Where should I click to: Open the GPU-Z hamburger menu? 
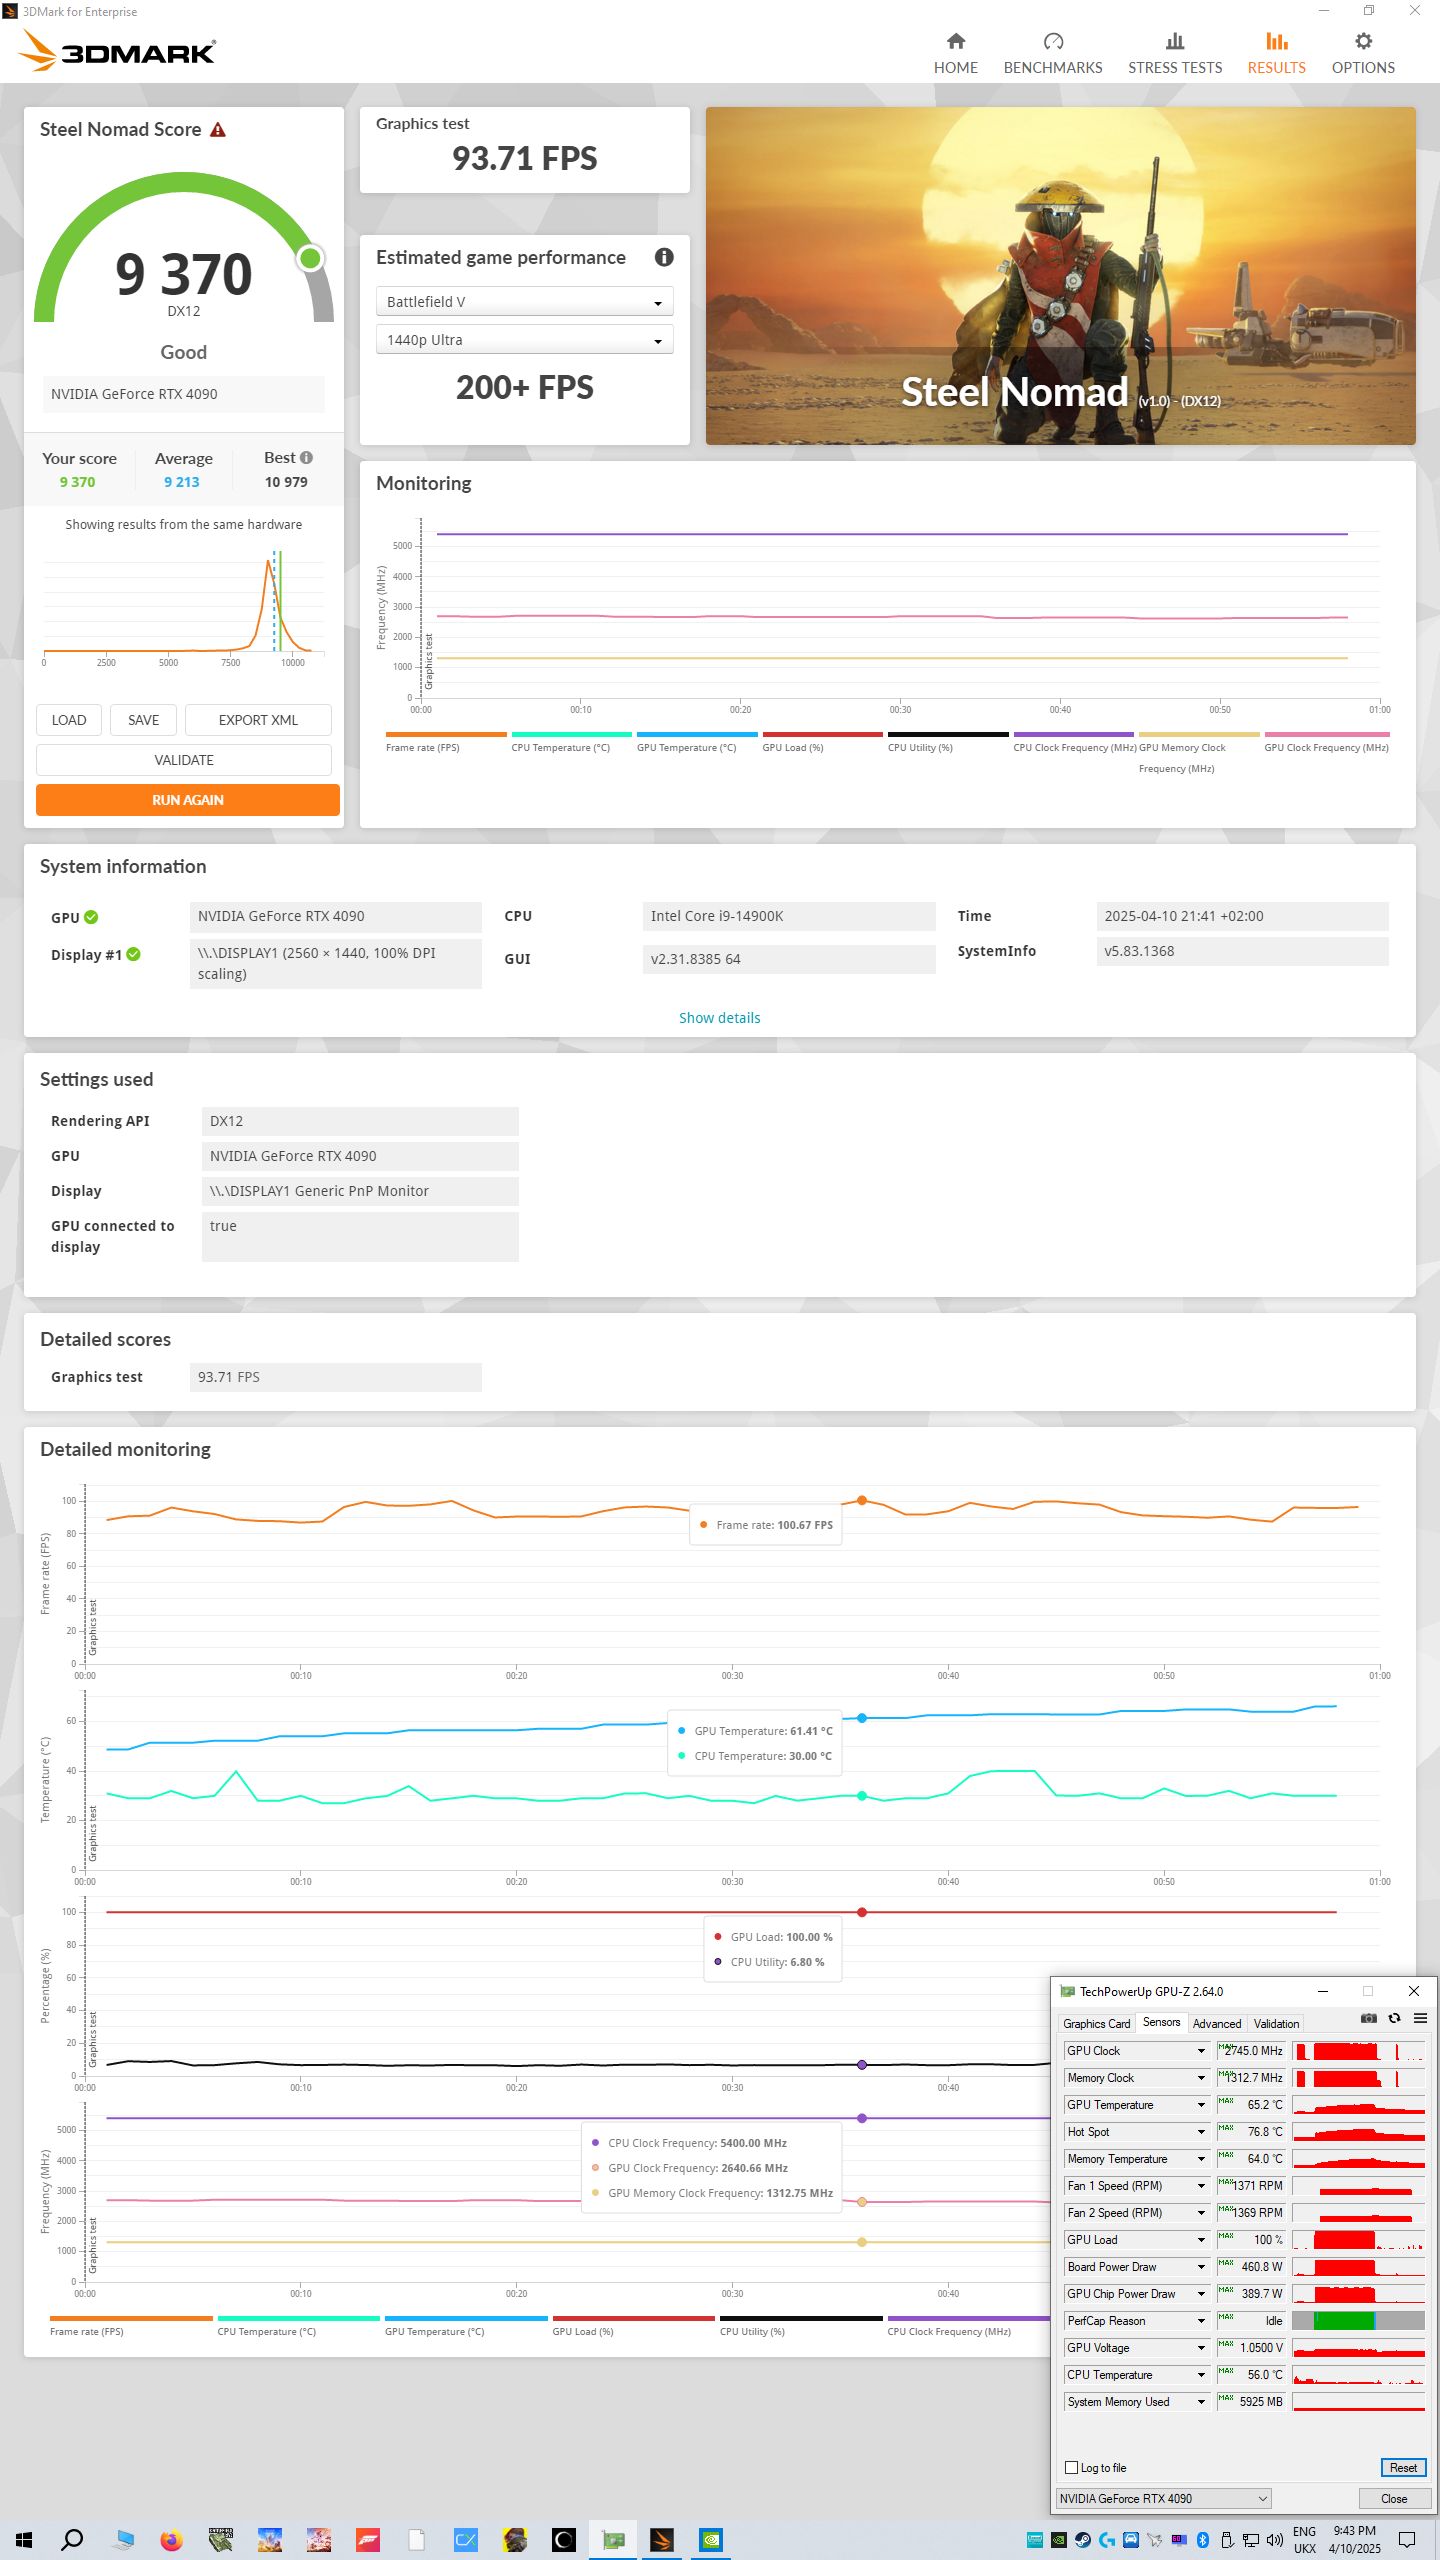(x=1420, y=2018)
